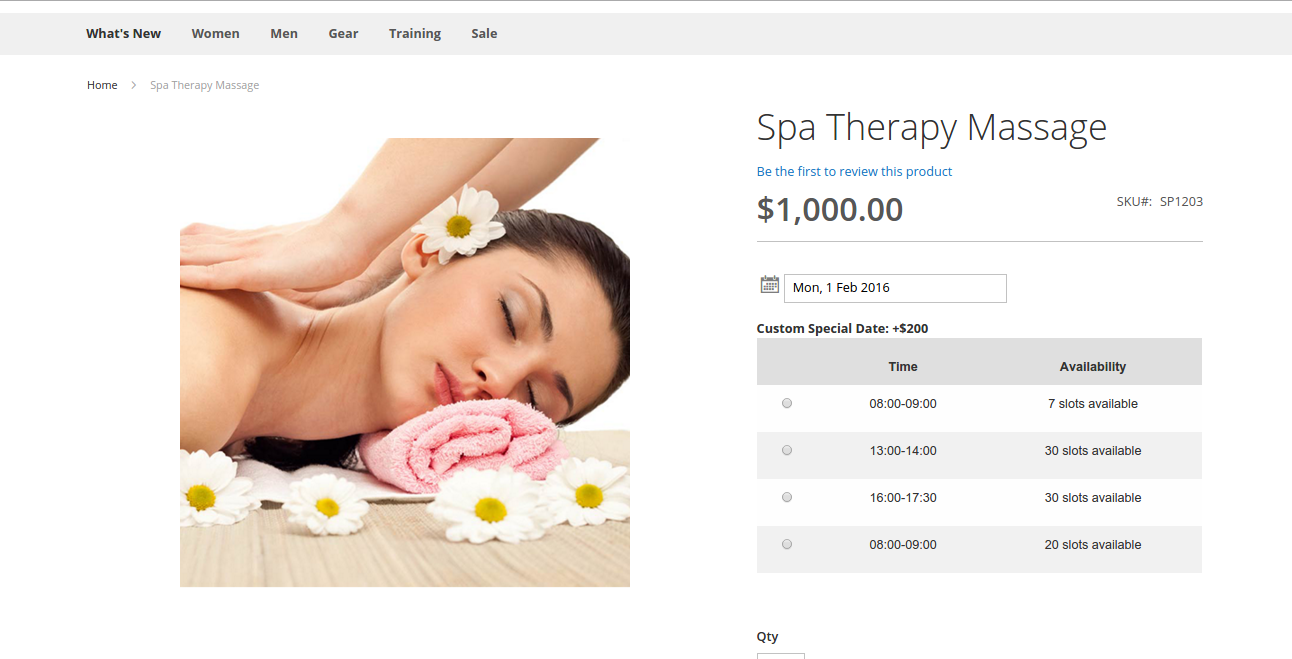1292x659 pixels.
Task: Open the Women category menu
Action: (215, 33)
